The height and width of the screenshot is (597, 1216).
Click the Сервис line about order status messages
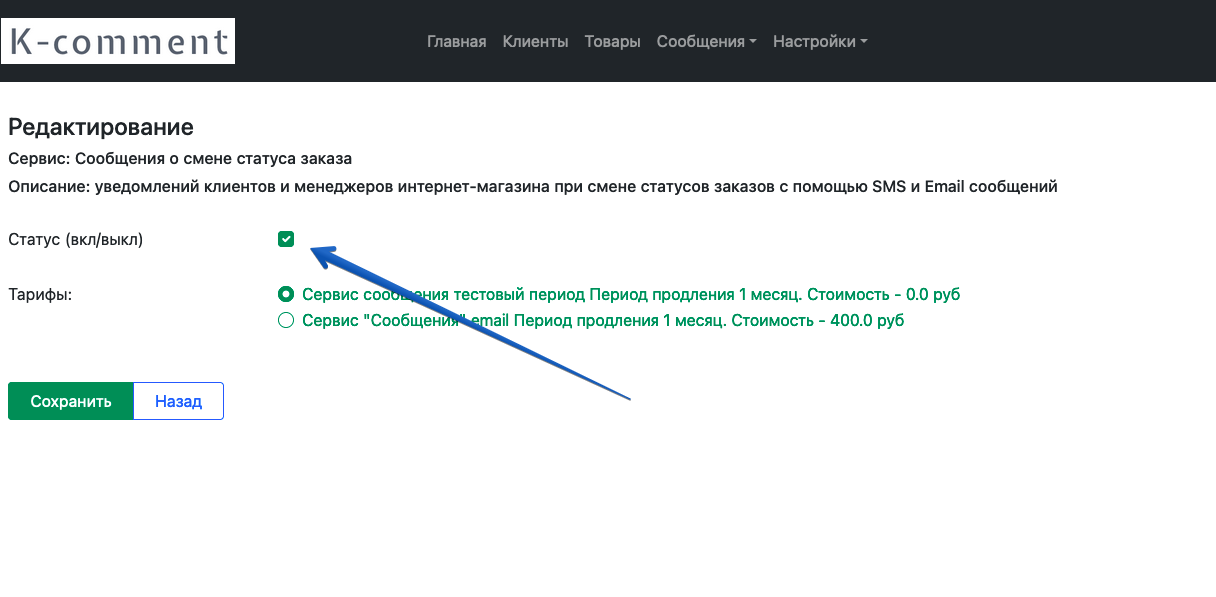[180, 158]
